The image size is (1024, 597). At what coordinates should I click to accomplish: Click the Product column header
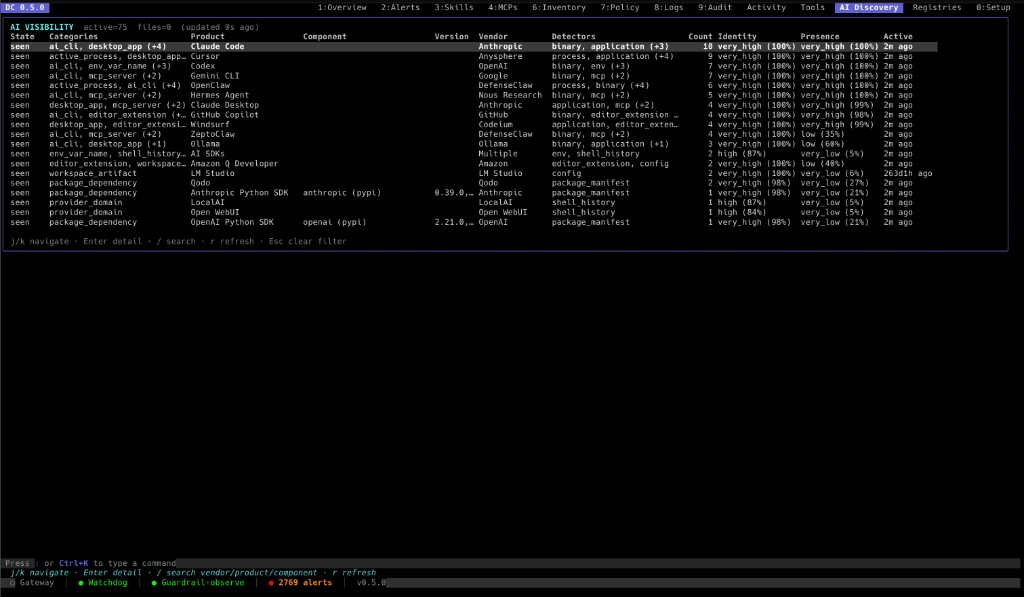pyautogui.click(x=208, y=37)
